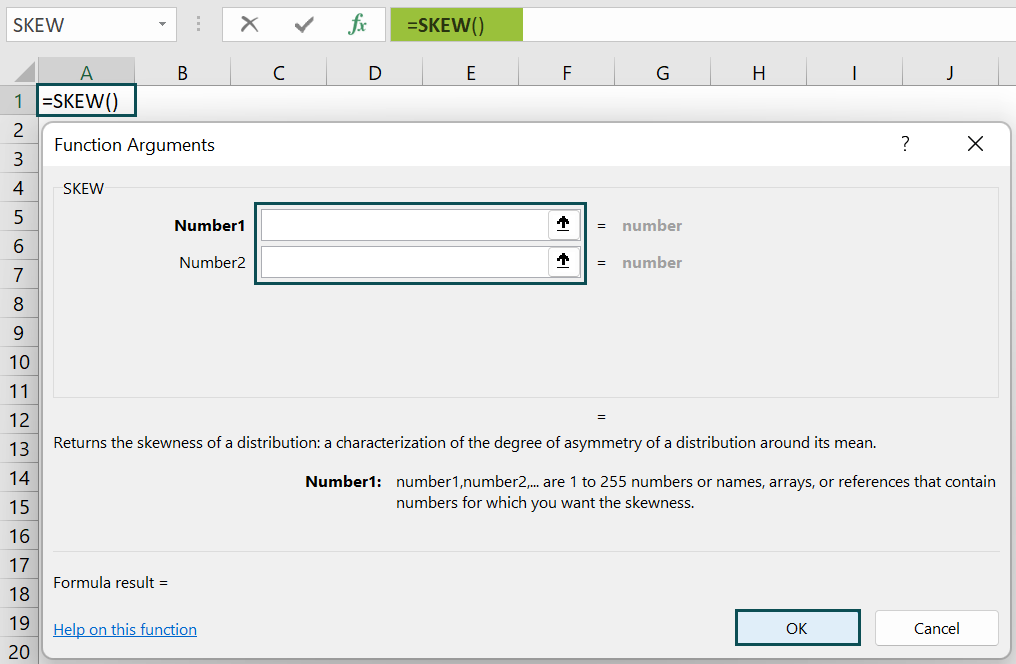Open the Help on this function link
1016x664 pixels.
[125, 630]
